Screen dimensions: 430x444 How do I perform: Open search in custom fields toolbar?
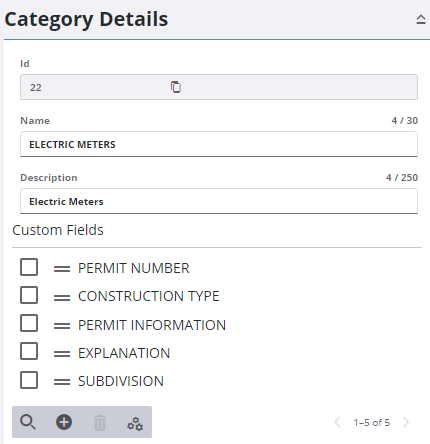point(28,422)
